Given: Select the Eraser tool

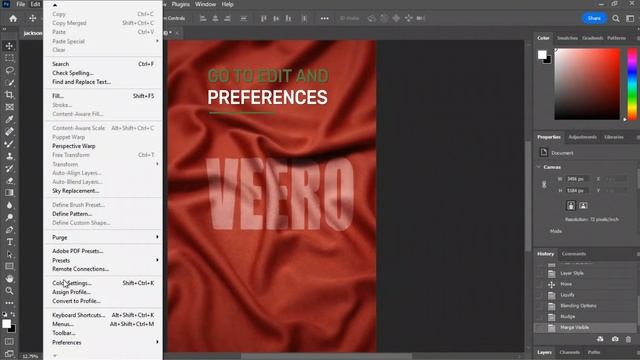Looking at the screenshot, I should pos(9,180).
